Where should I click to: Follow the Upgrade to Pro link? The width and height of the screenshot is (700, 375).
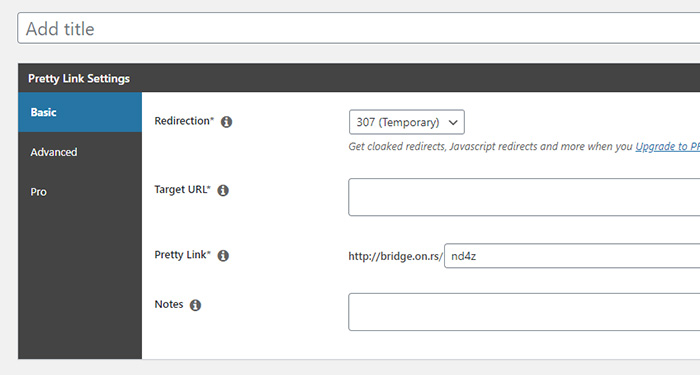point(667,146)
